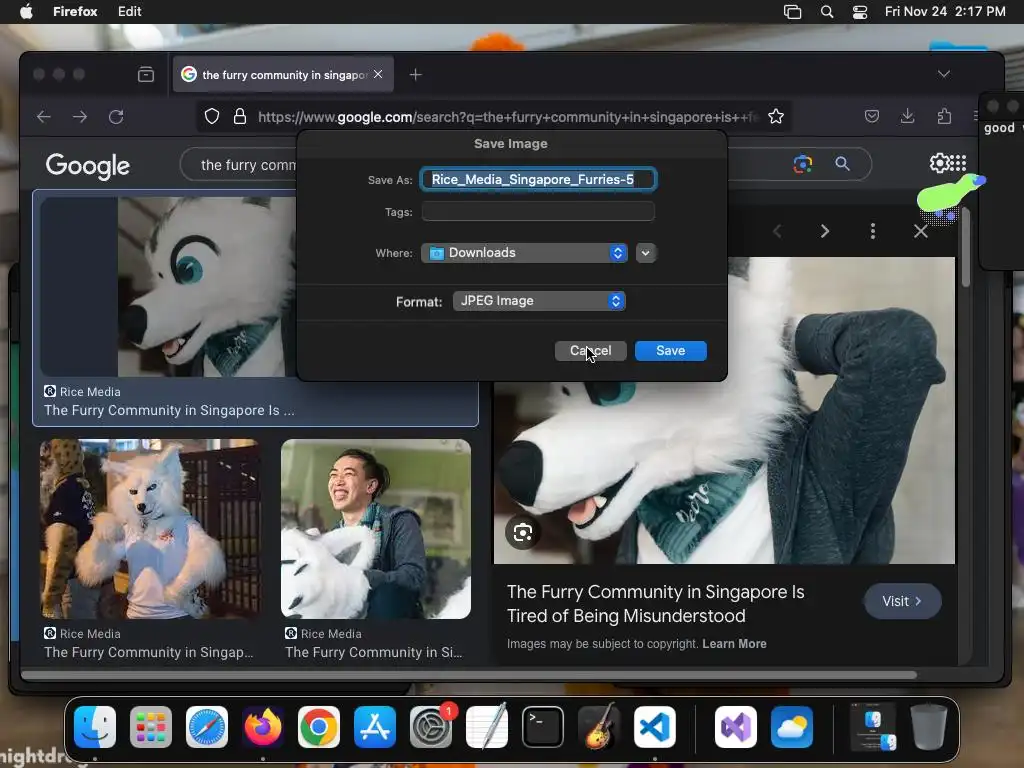Open Firefox View tab icon
This screenshot has height=768, width=1024.
(146, 74)
